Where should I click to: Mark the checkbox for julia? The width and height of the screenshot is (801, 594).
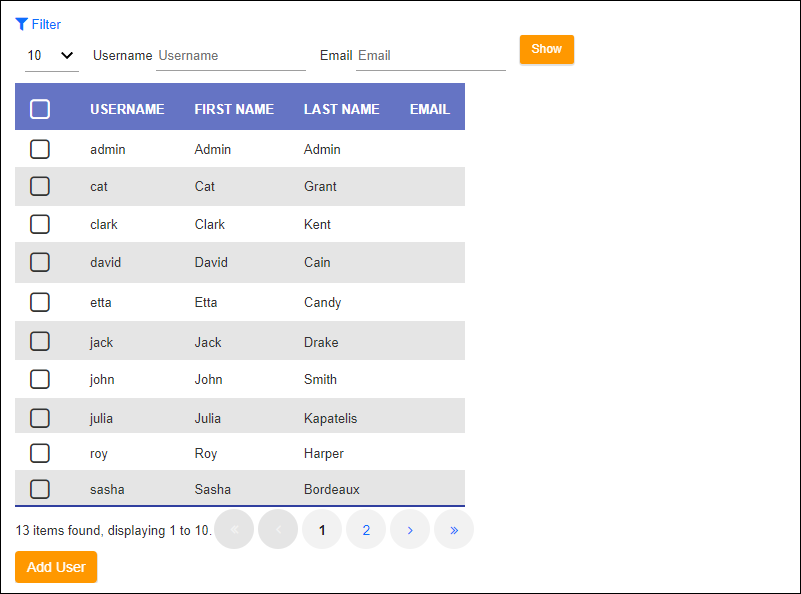[40, 418]
